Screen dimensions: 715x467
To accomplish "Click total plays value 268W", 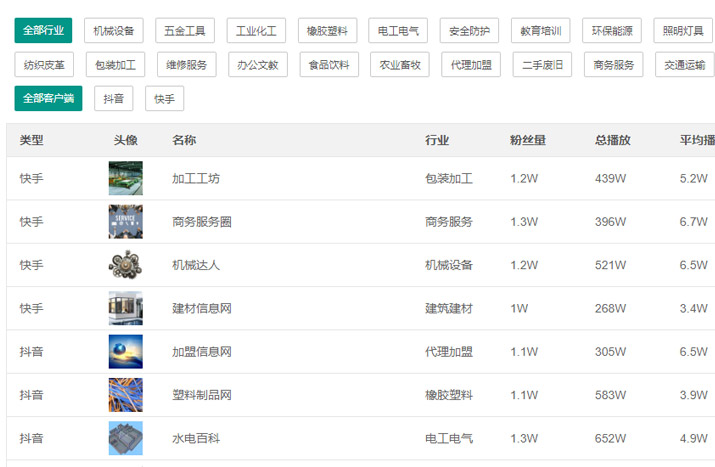I will pyautogui.click(x=610, y=308).
